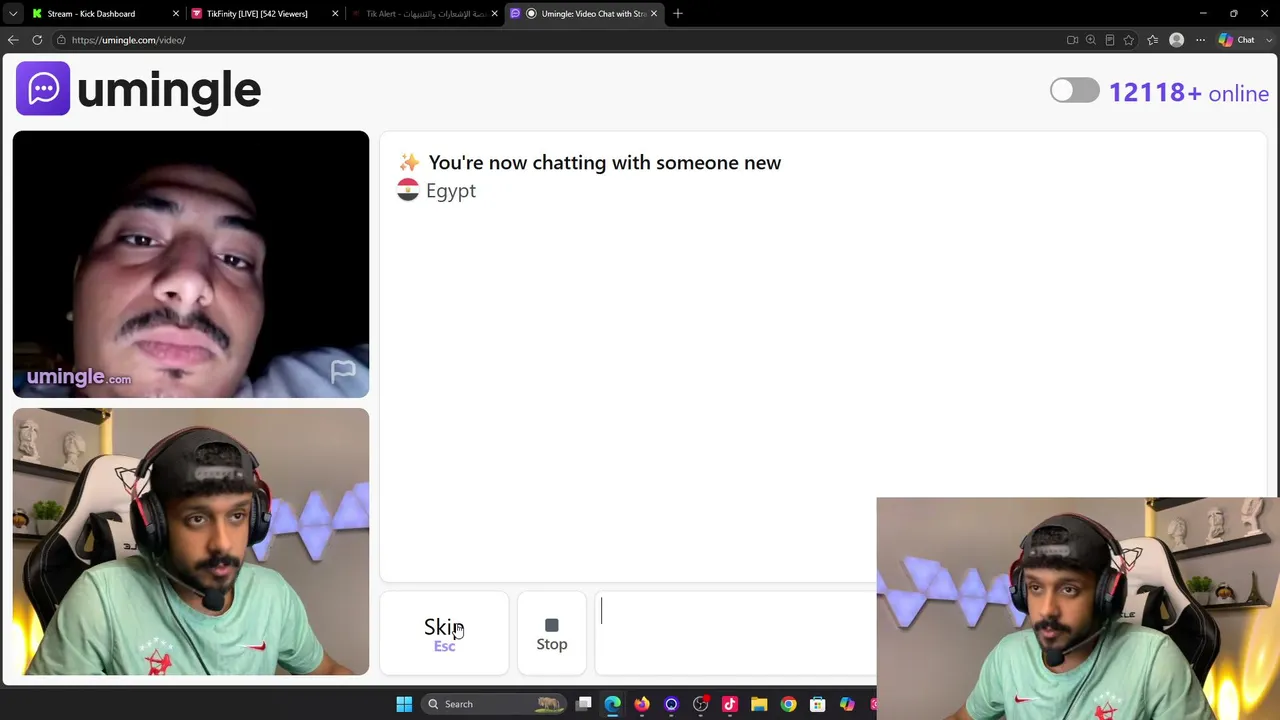Open the Windows Start menu
The width and height of the screenshot is (1280, 720).
coord(404,704)
